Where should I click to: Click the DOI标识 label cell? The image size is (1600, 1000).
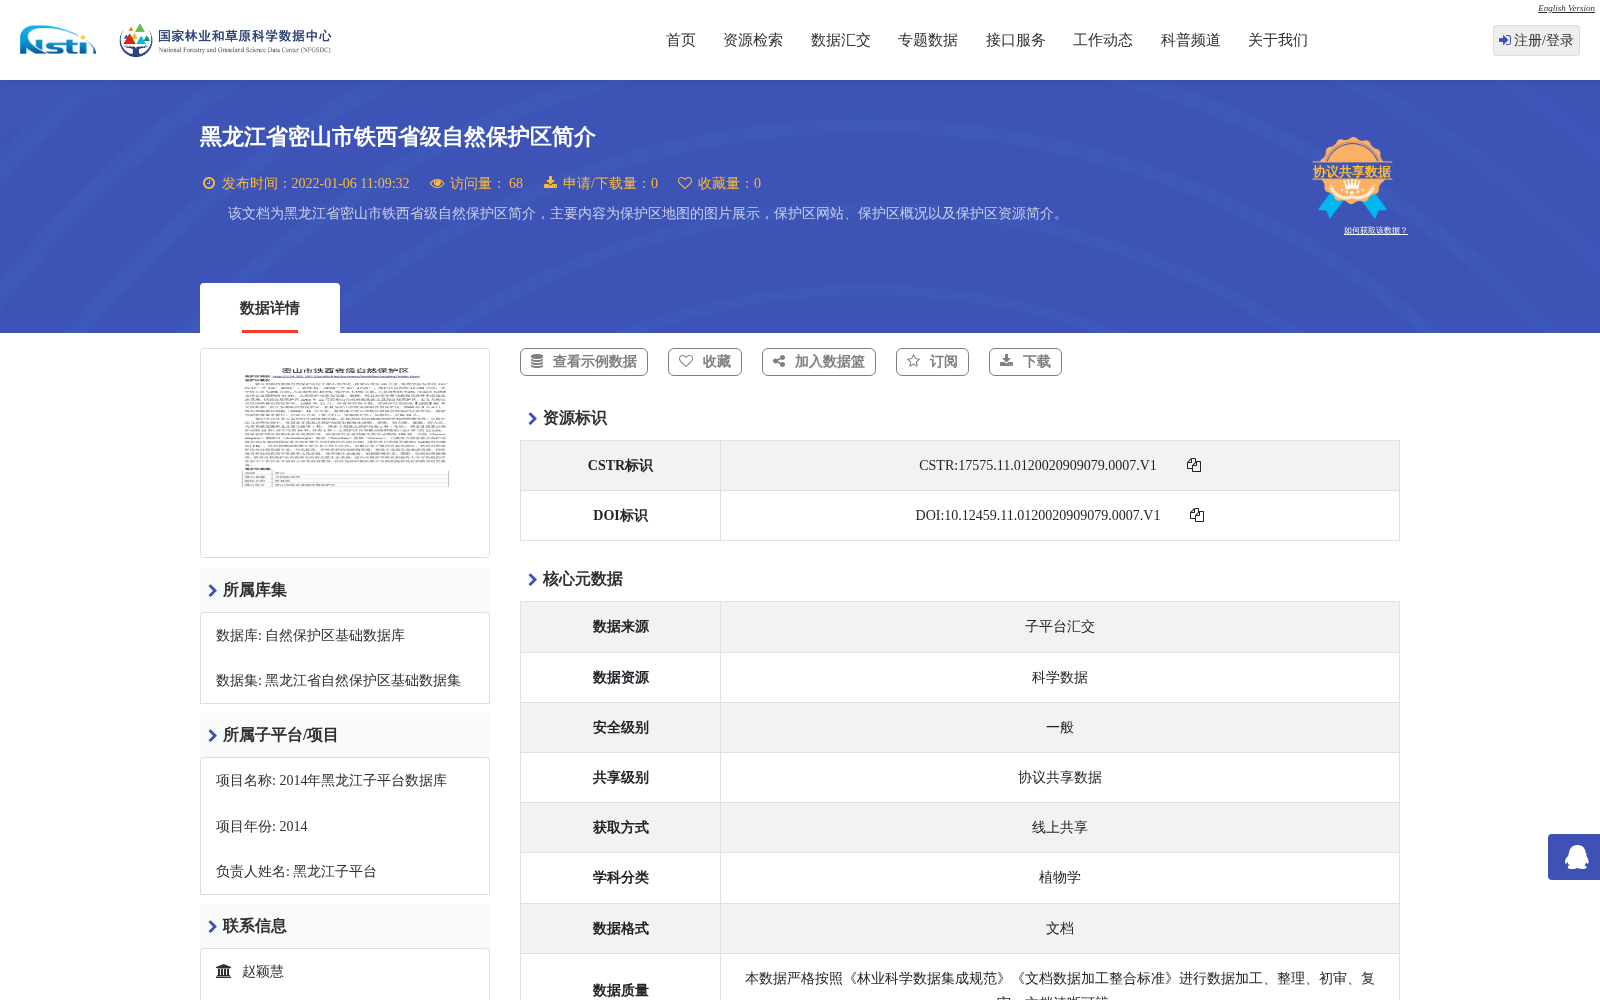click(620, 515)
